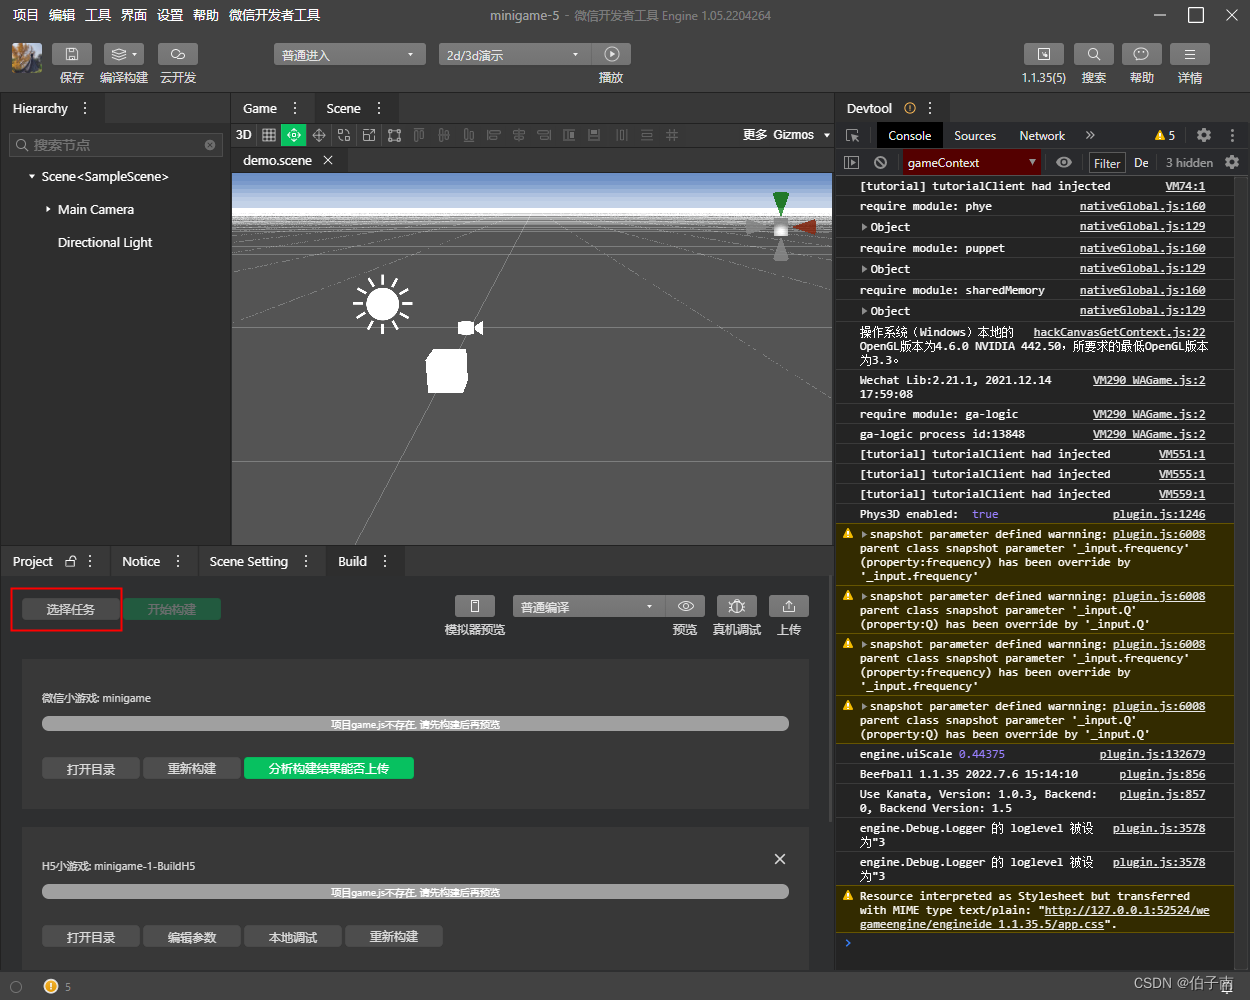Open the Notice tab
Viewport: 1250px width, 1000px height.
pyautogui.click(x=141, y=561)
